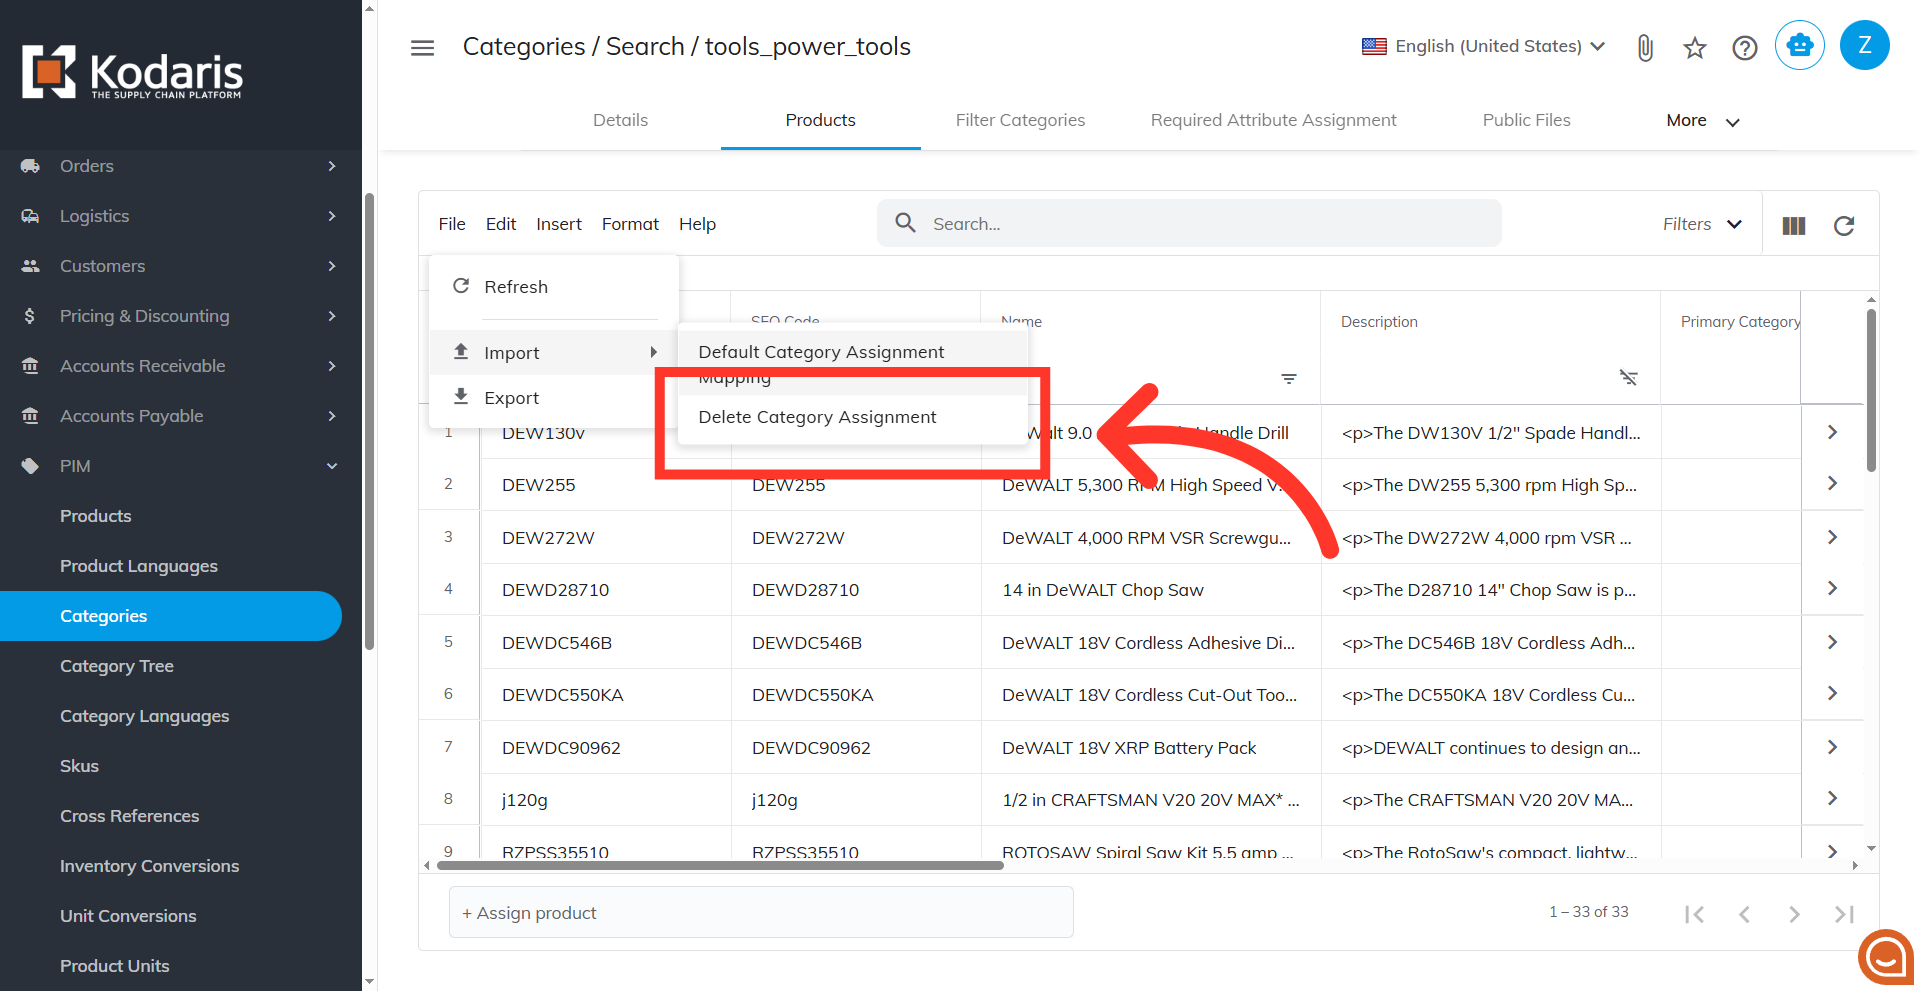Open the language selector dropdown
The height and width of the screenshot is (991, 1920).
point(1484,46)
